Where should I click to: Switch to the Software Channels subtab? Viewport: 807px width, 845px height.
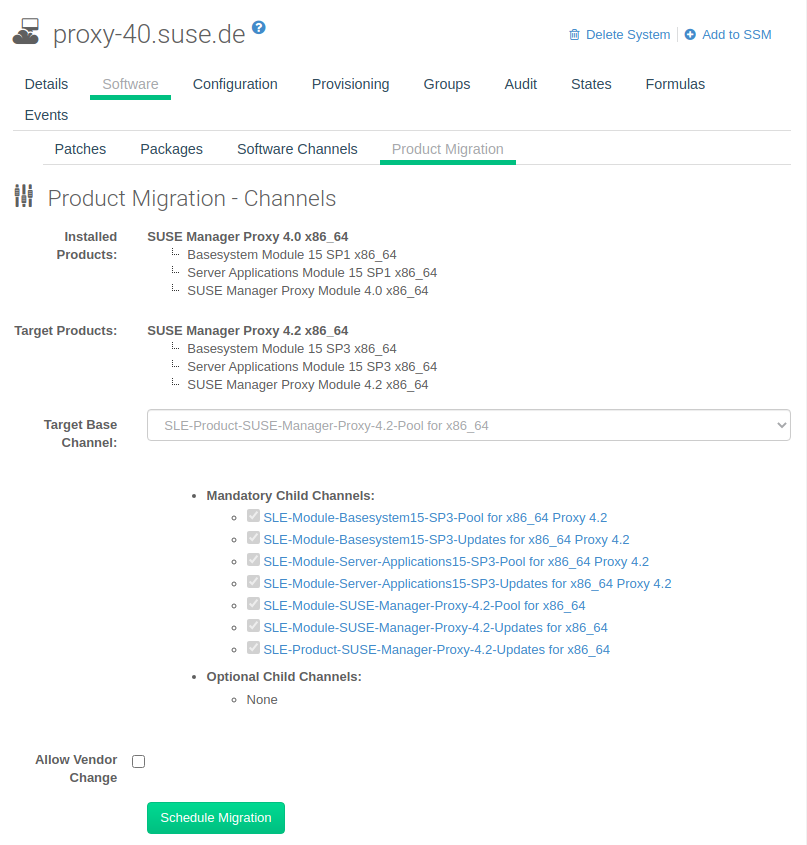[297, 148]
